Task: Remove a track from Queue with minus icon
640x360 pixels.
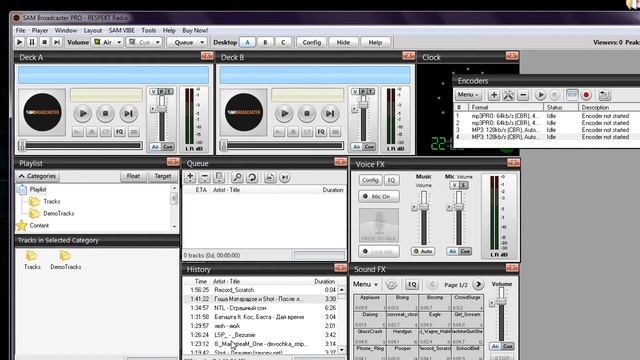Action: [204, 177]
